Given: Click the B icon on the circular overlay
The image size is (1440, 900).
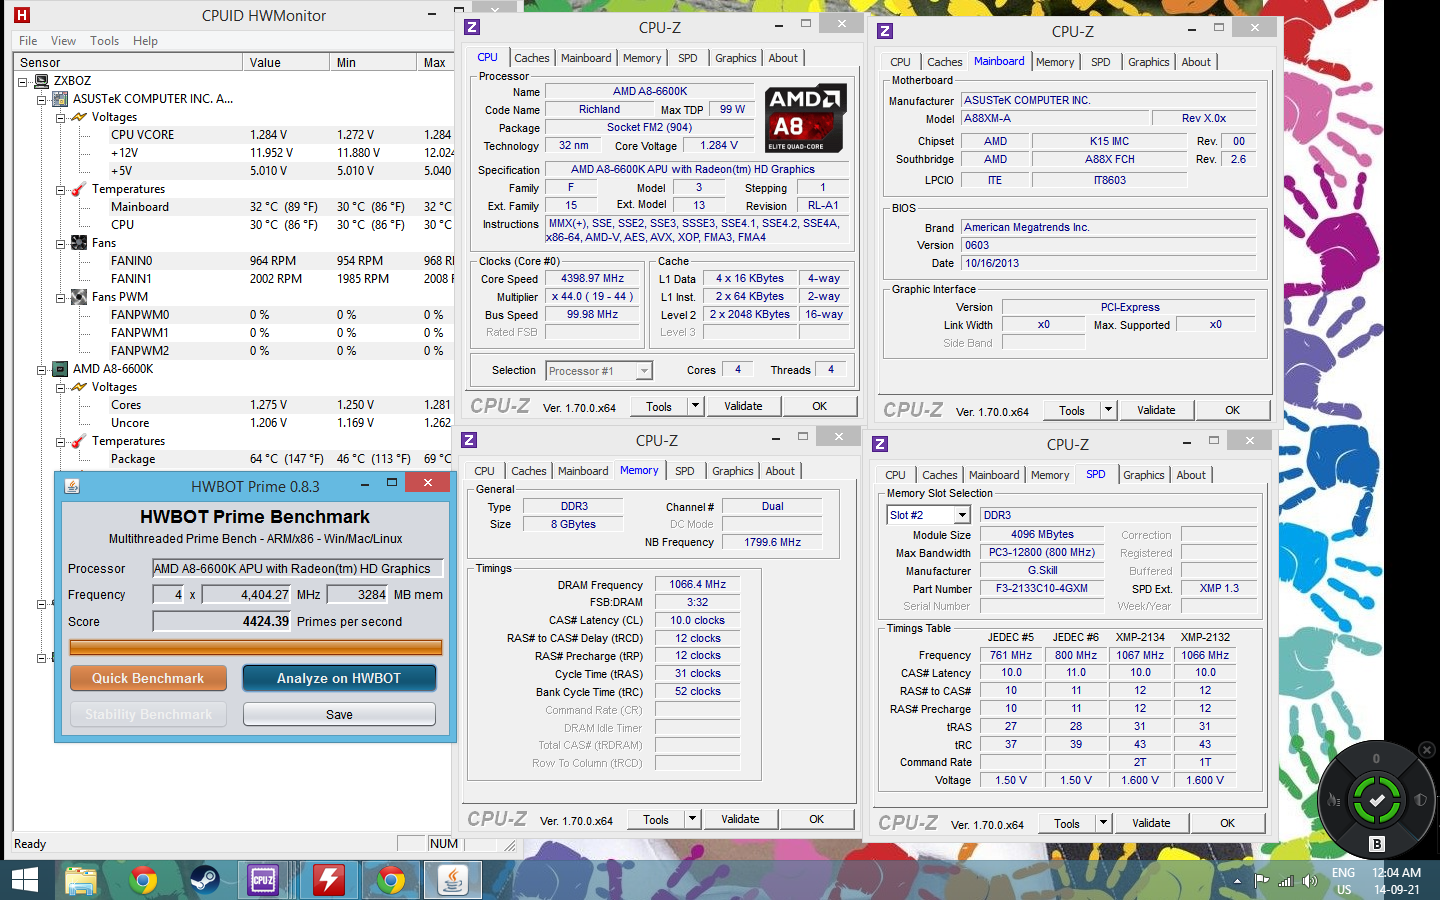Looking at the screenshot, I should 1377,844.
